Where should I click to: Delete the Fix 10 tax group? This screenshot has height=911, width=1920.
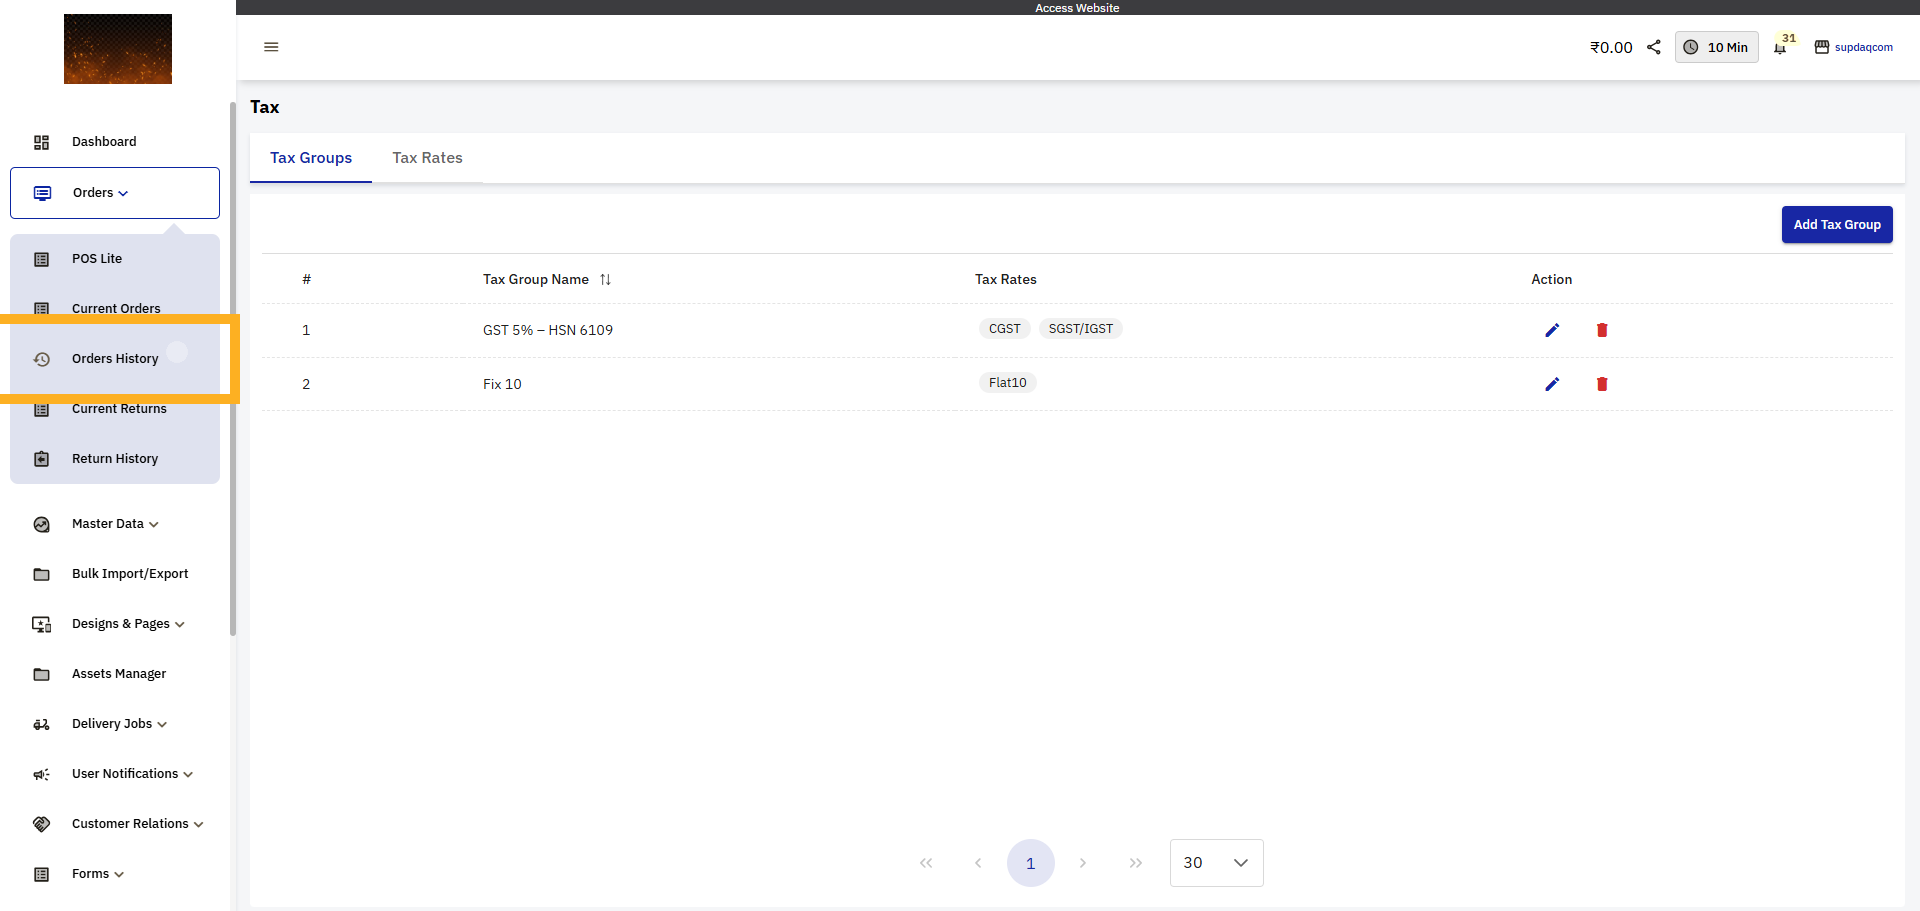(x=1602, y=384)
